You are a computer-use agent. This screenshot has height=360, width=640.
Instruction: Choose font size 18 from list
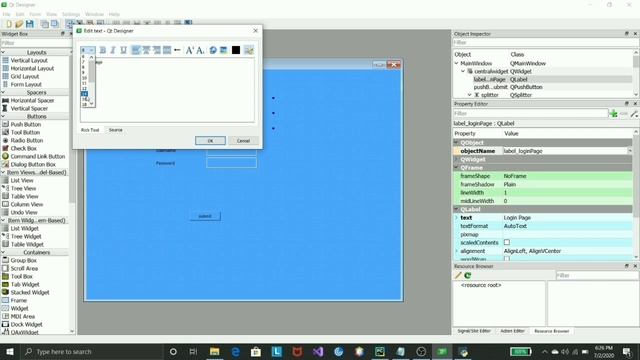point(84,104)
